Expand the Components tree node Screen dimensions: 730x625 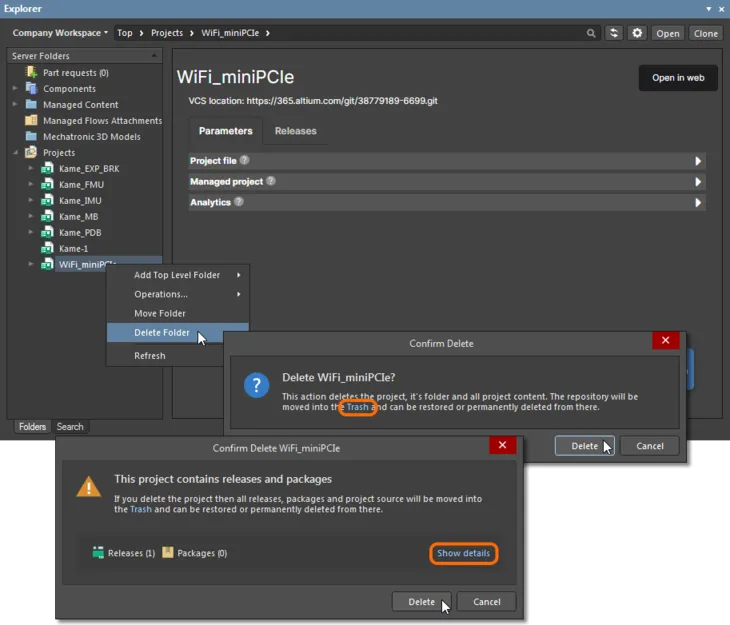[x=15, y=88]
